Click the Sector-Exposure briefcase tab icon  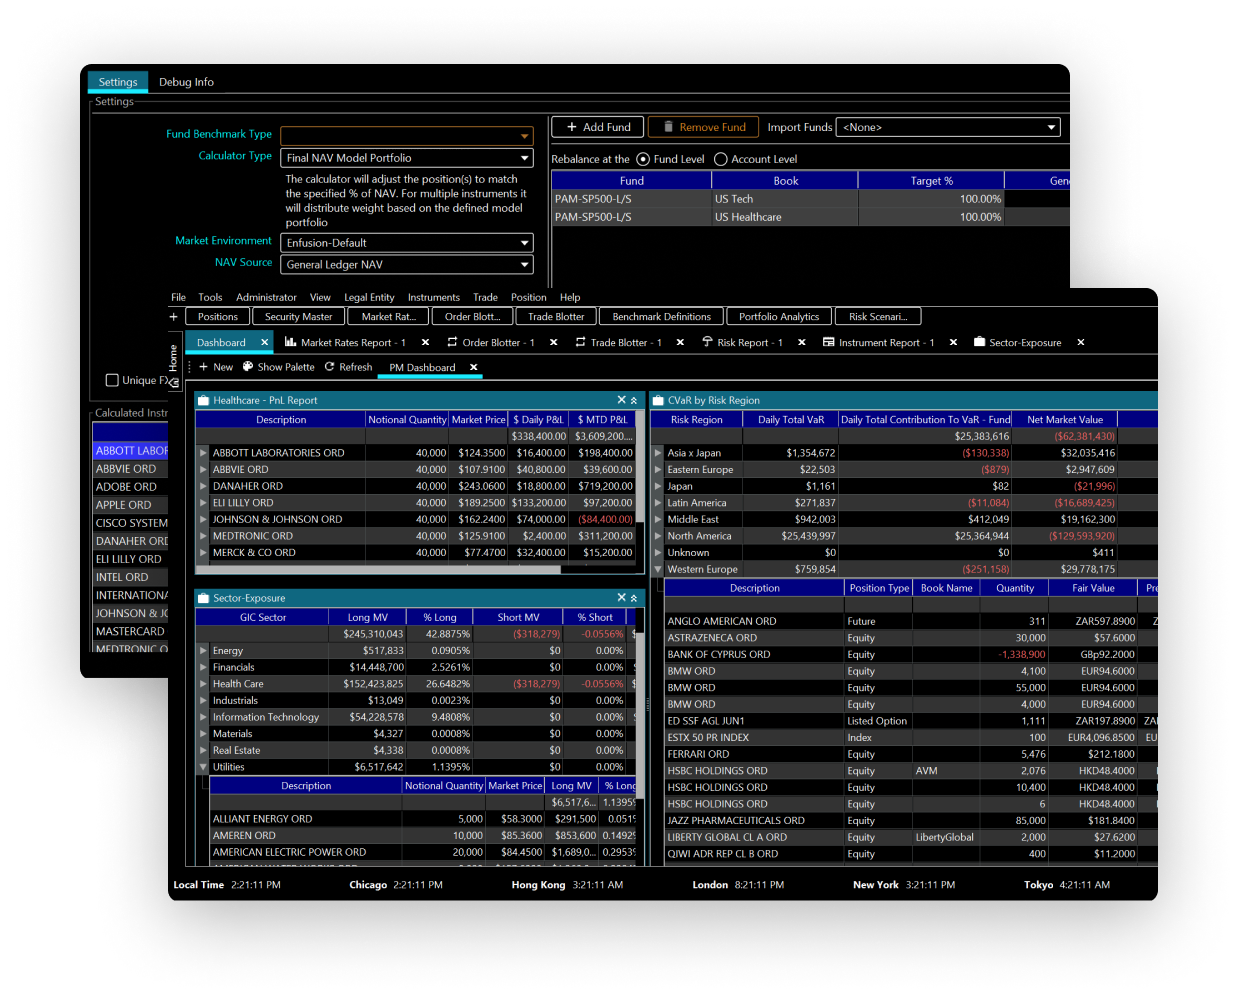(x=979, y=342)
